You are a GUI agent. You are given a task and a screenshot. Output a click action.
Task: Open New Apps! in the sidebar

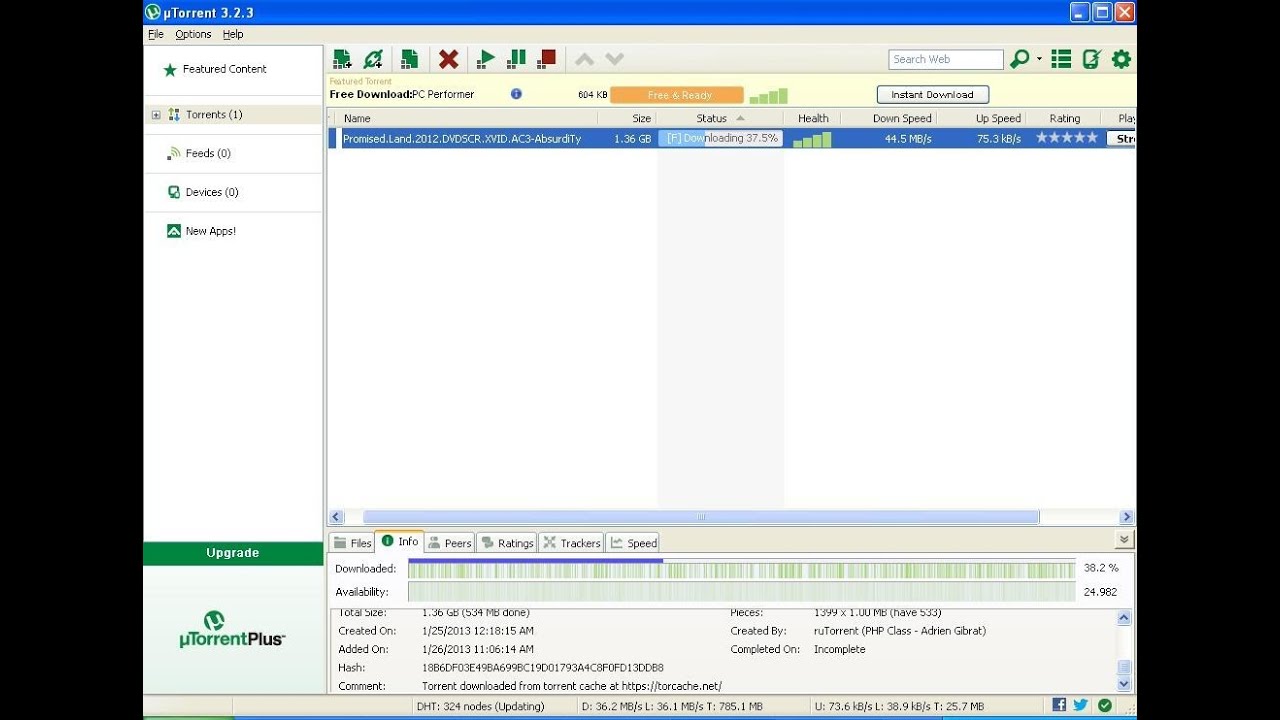point(211,231)
